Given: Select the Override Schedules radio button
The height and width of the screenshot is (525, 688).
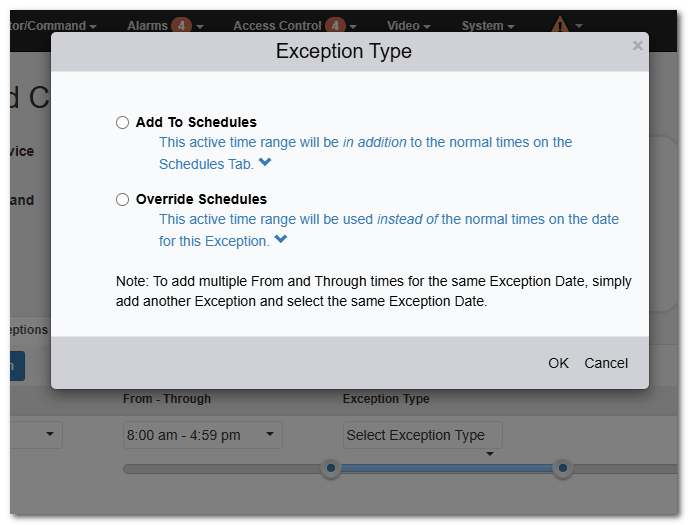Looking at the screenshot, I should point(122,200).
